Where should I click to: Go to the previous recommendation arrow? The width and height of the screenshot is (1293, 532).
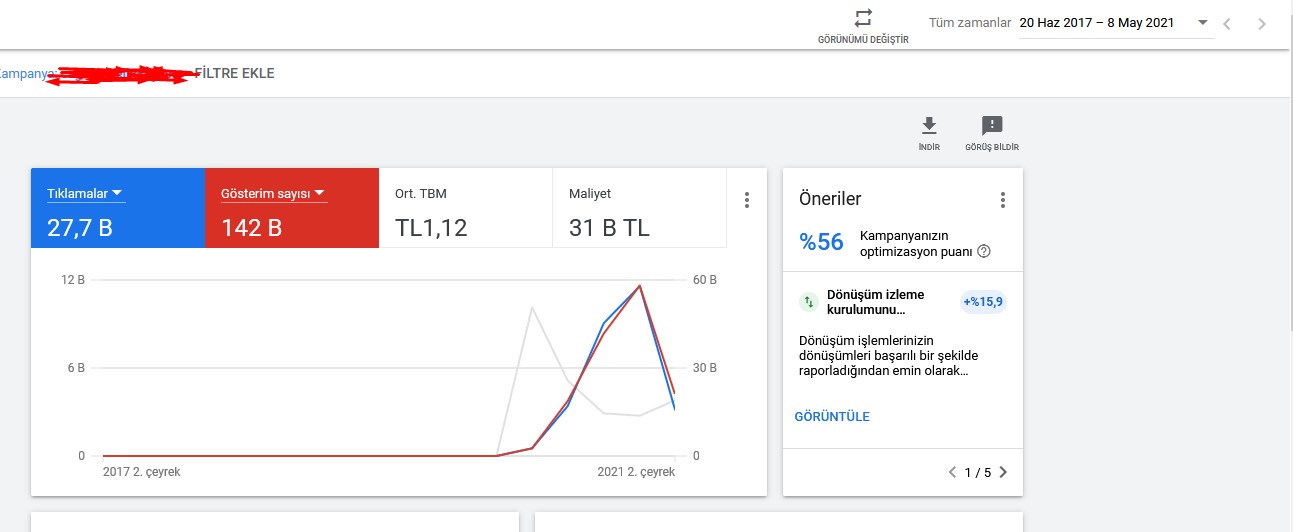pyautogui.click(x=952, y=472)
